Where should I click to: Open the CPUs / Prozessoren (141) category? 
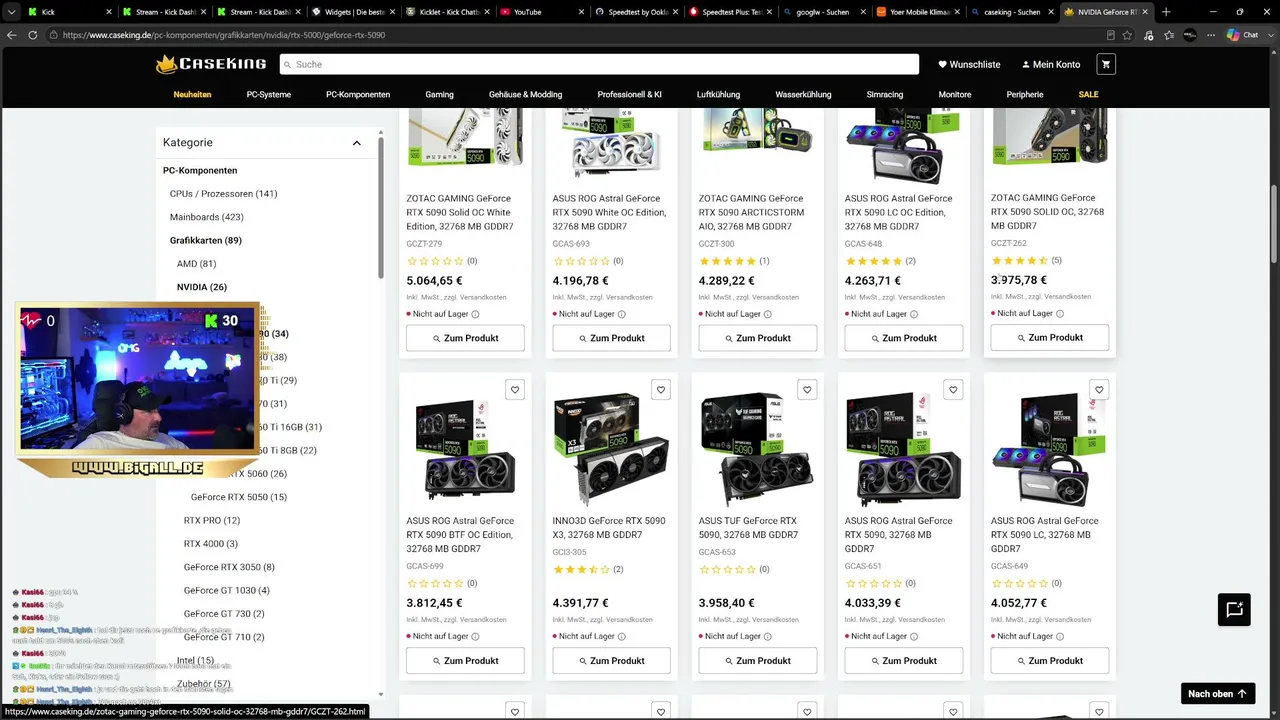(224, 194)
